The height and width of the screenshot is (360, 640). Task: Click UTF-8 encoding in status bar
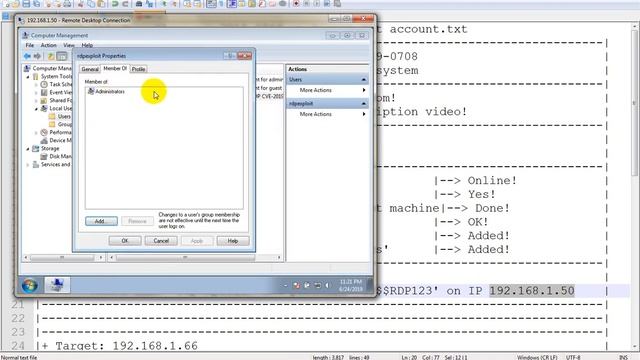click(x=573, y=357)
